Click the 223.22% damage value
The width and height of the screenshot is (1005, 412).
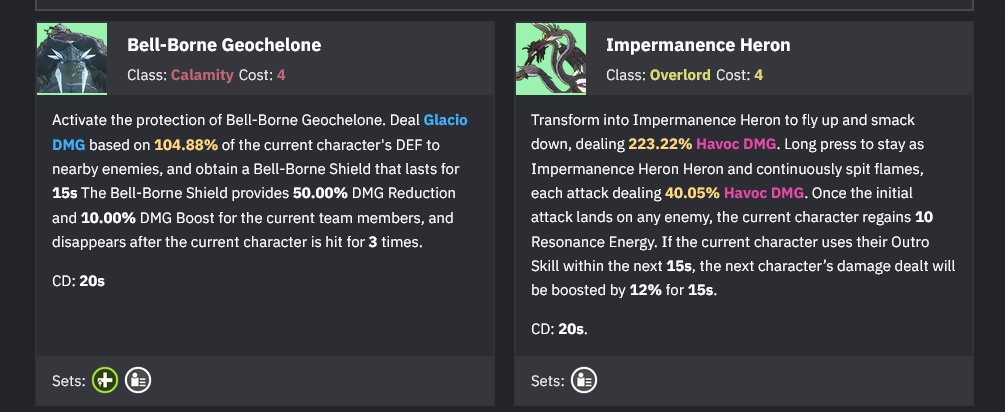(x=660, y=145)
